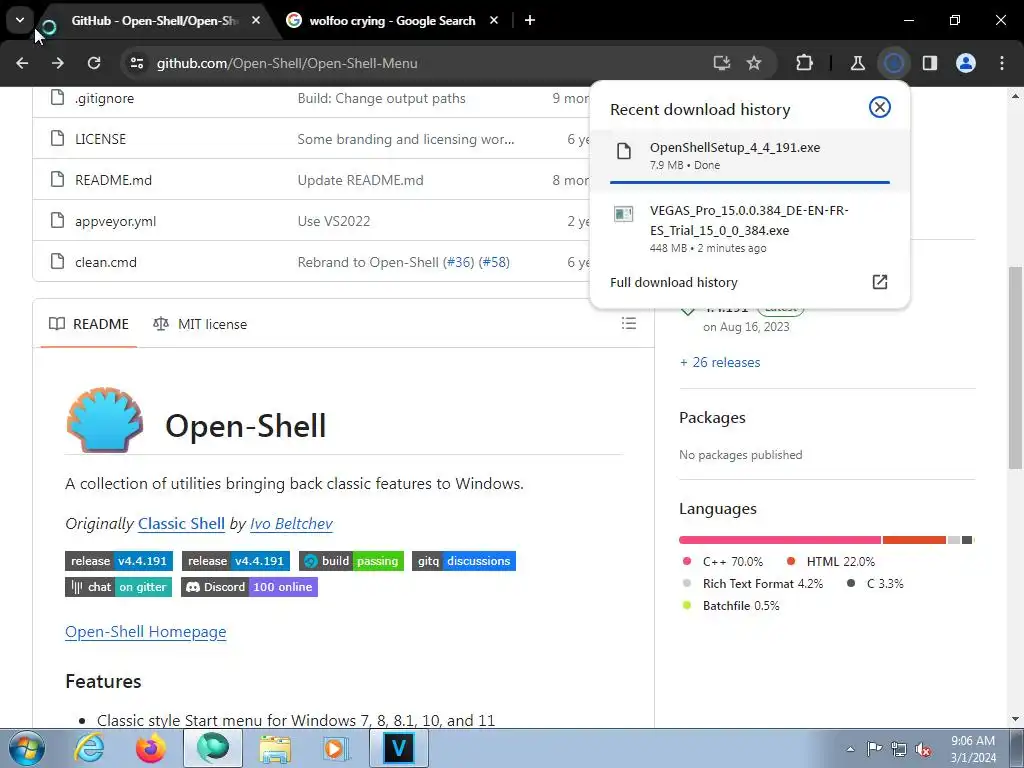Viewport: 1024px width, 768px height.
Task: Click the VEGAS Pro download file icon
Action: (624, 214)
